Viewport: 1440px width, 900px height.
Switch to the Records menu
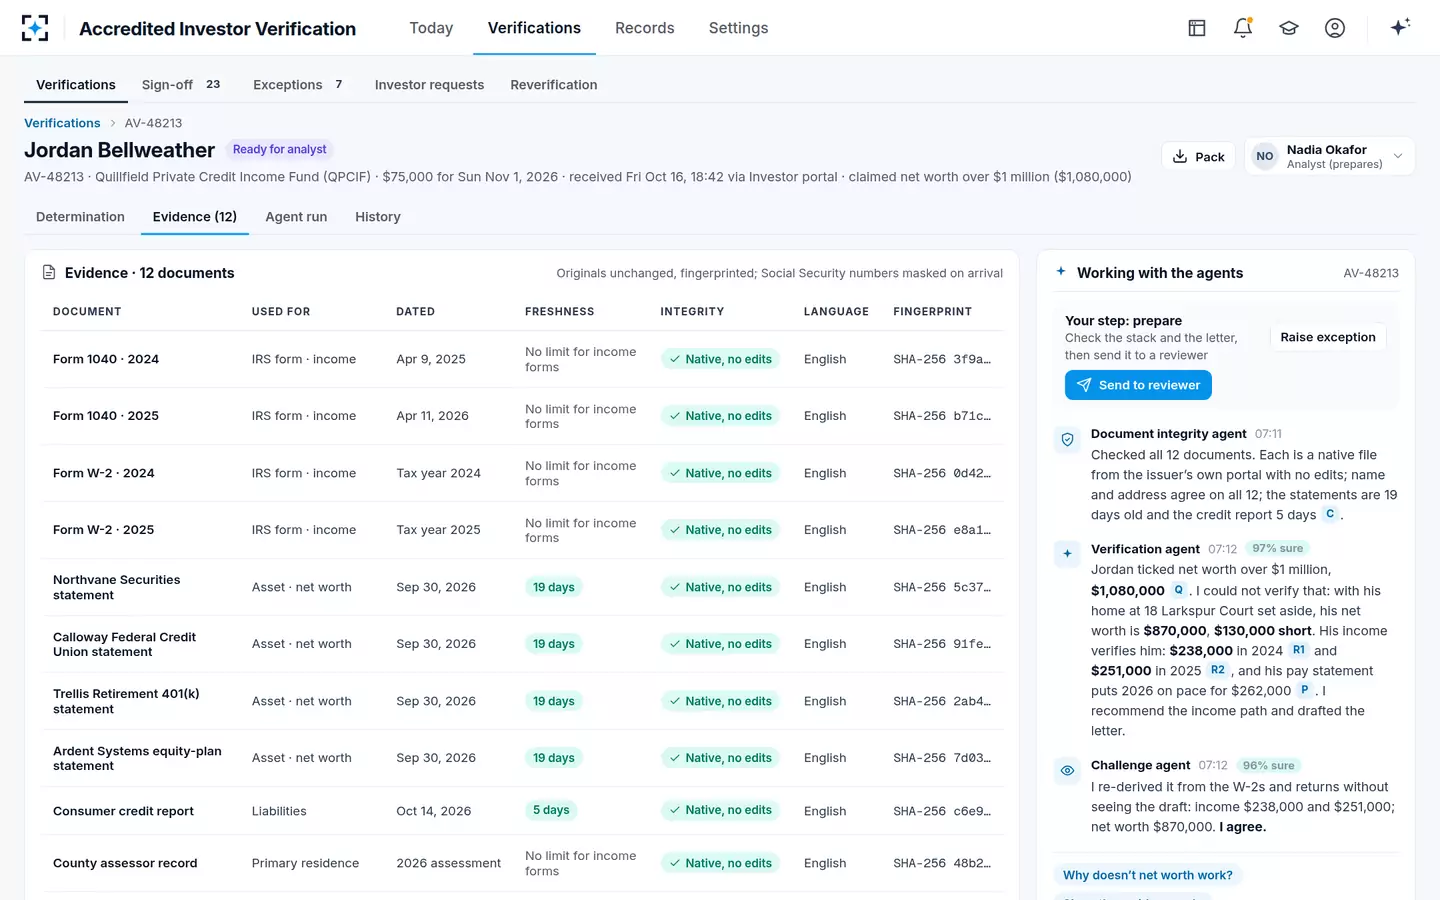coord(645,28)
